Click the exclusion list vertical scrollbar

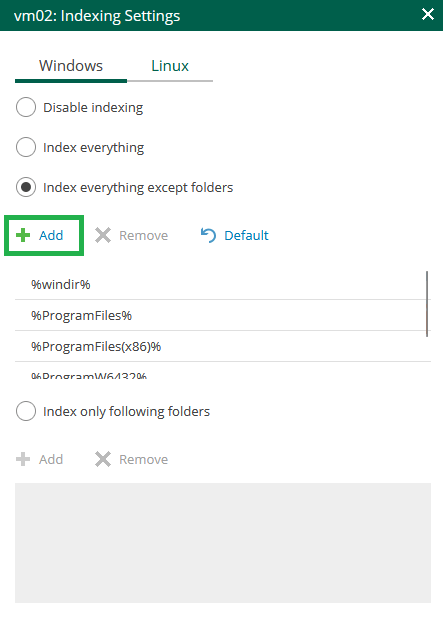click(427, 303)
